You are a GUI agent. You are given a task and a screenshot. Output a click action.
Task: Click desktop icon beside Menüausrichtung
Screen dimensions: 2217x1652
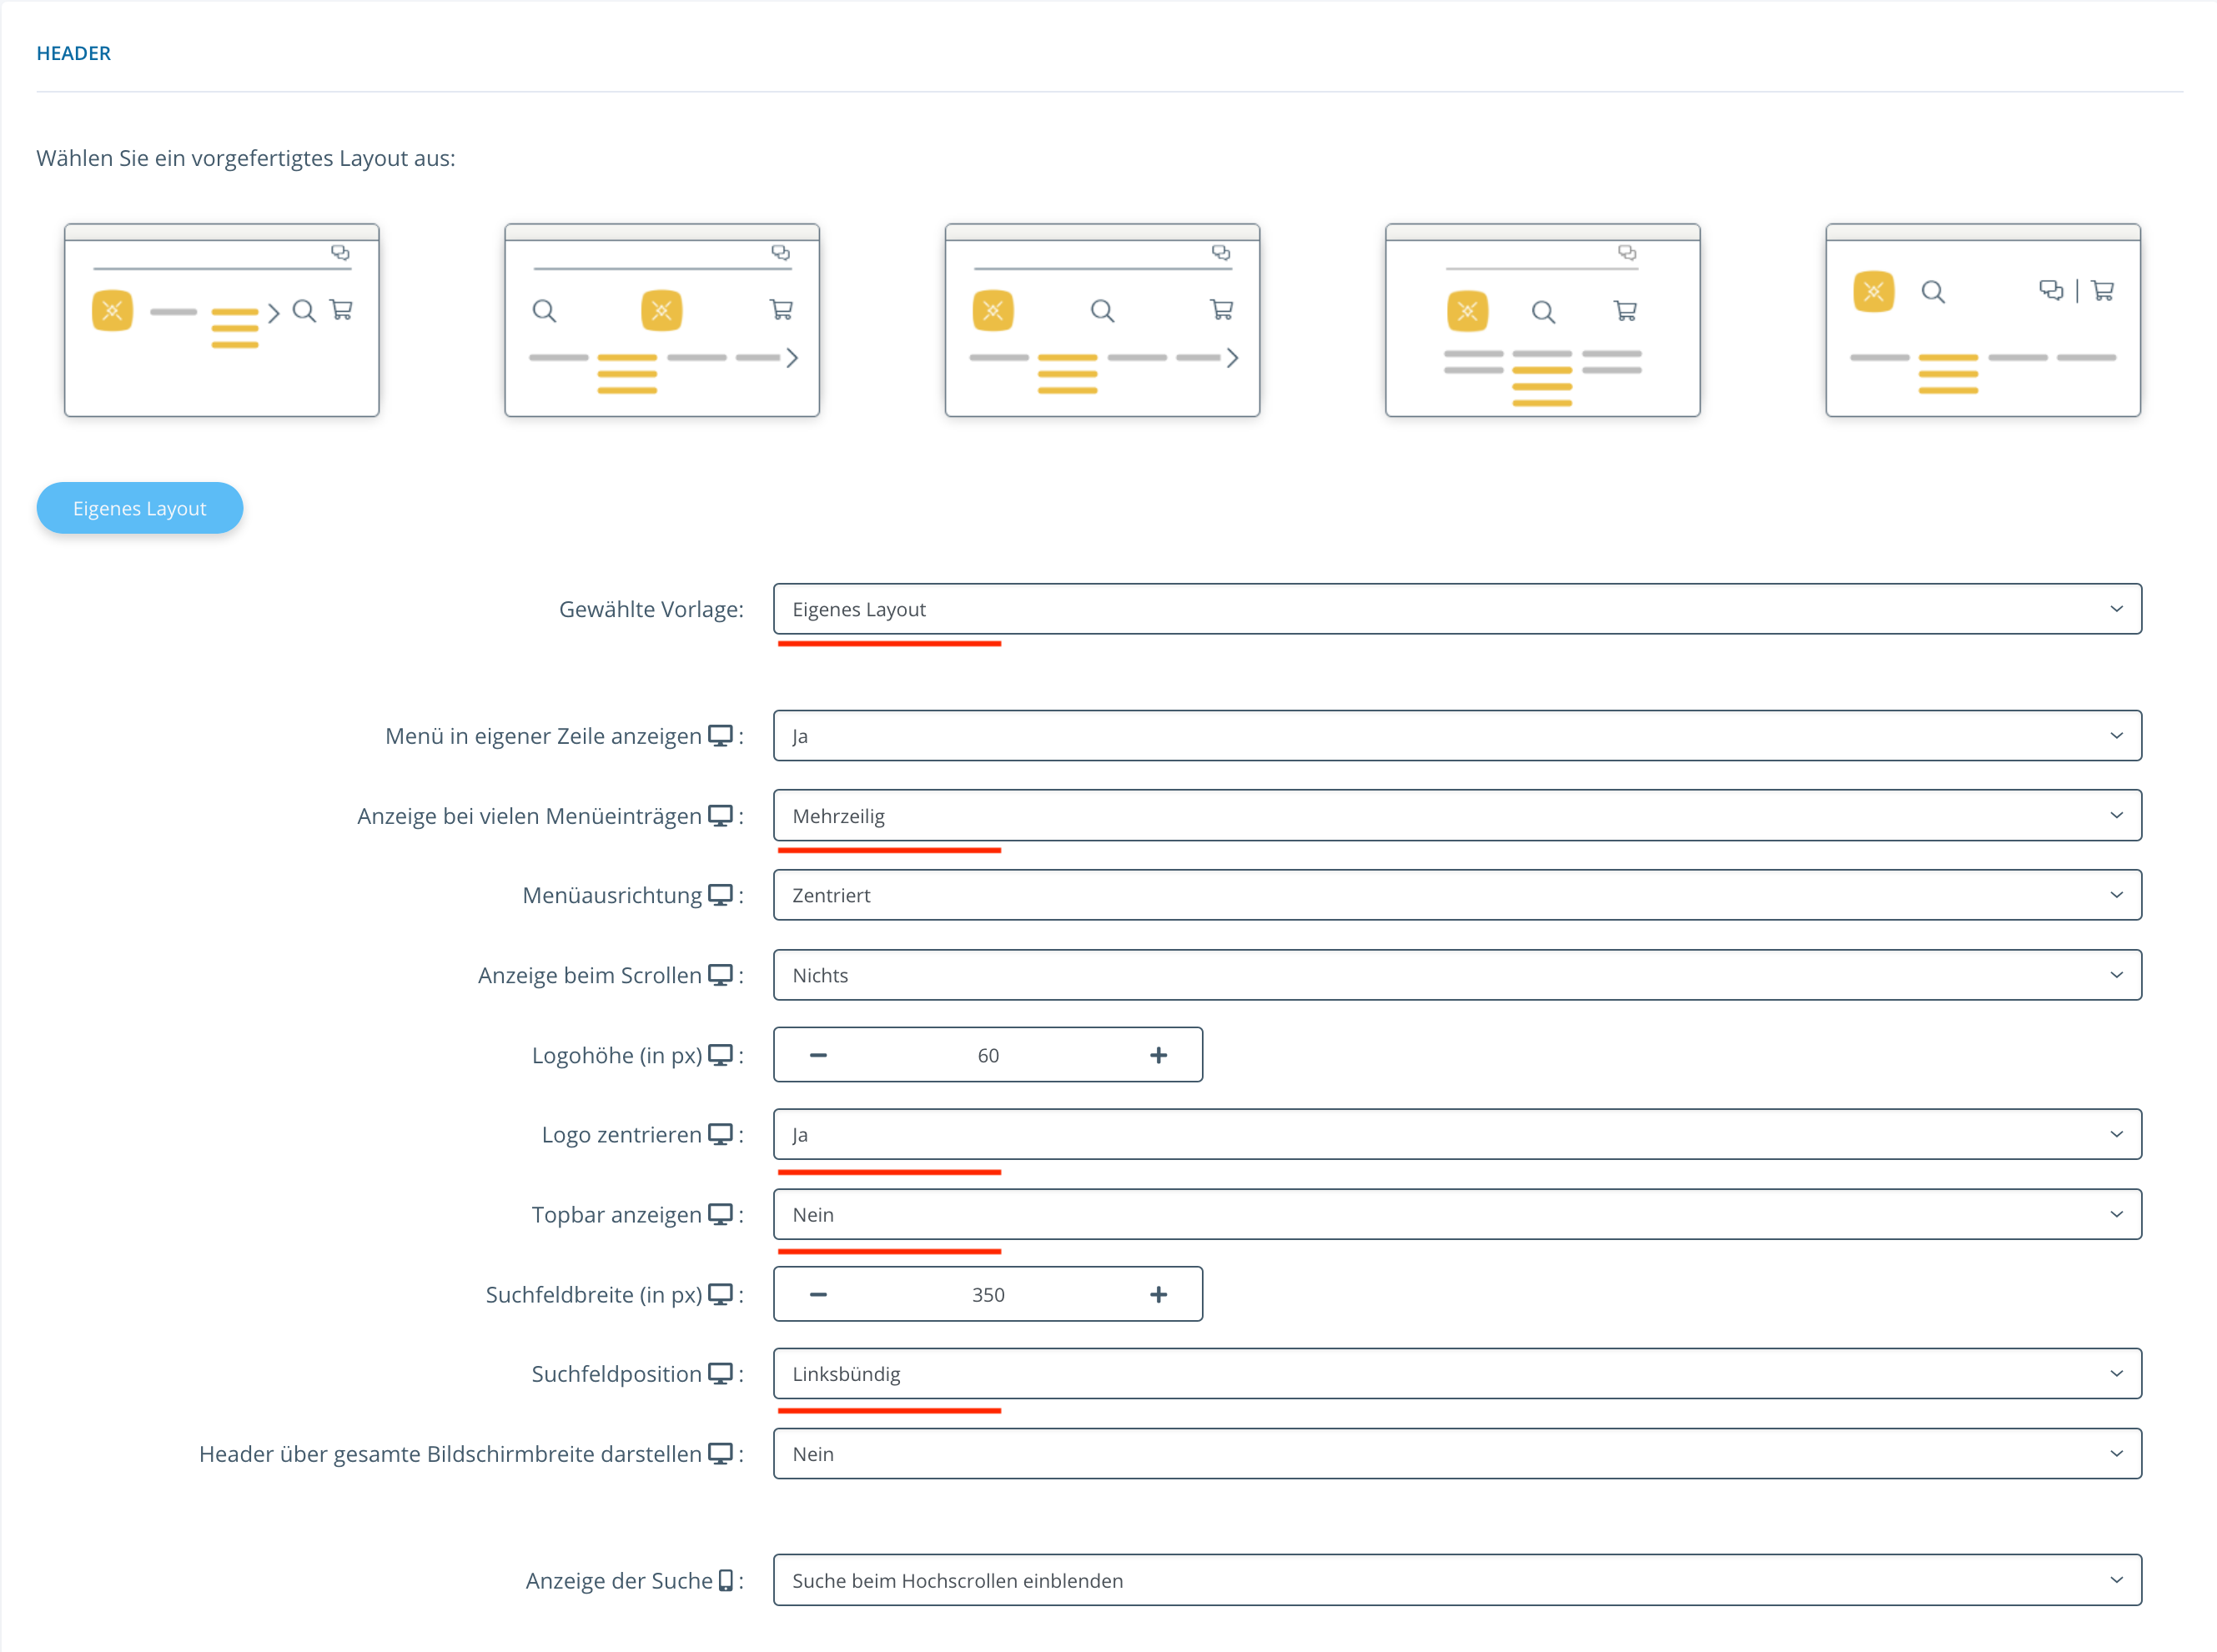pyautogui.click(x=720, y=895)
